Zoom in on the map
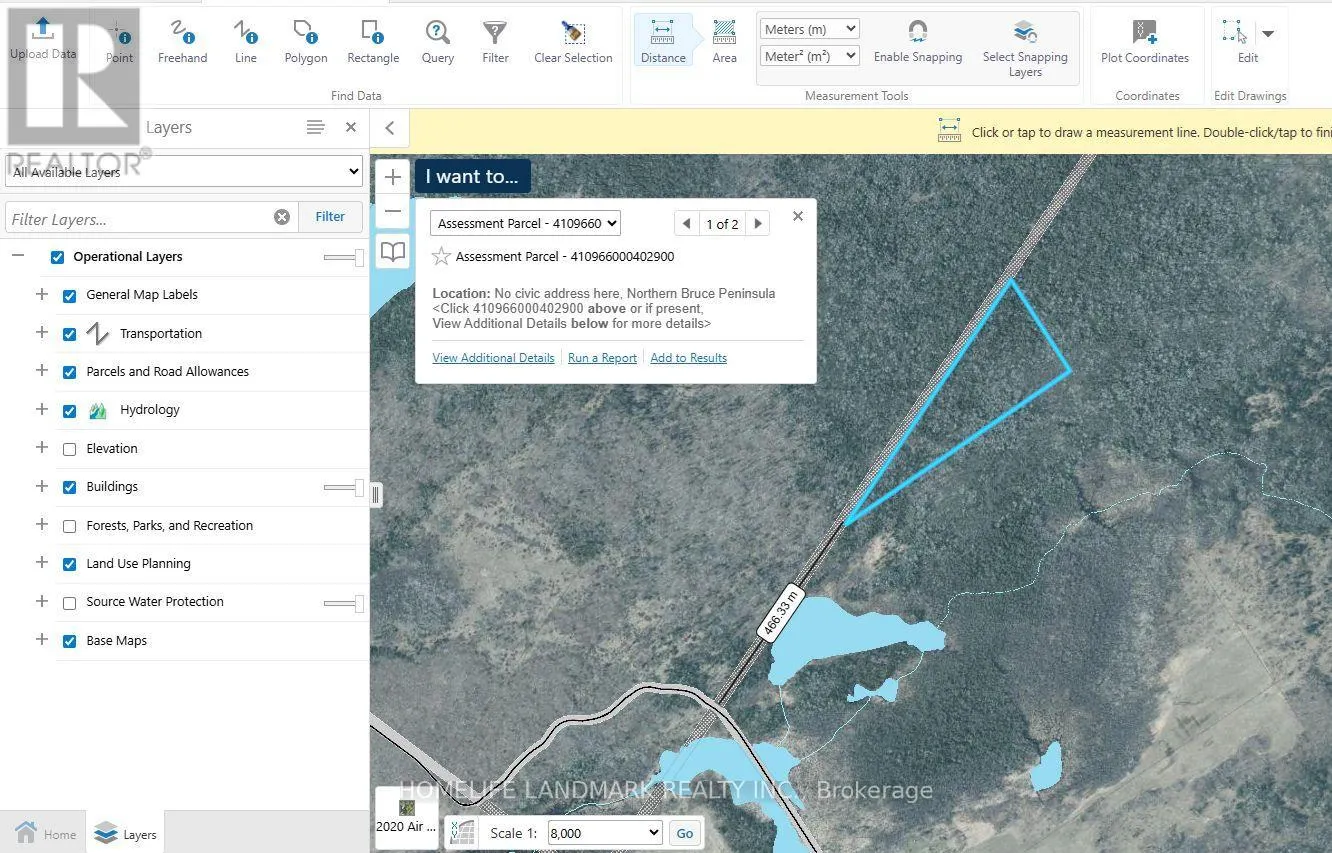The height and width of the screenshot is (853, 1332). pyautogui.click(x=393, y=177)
